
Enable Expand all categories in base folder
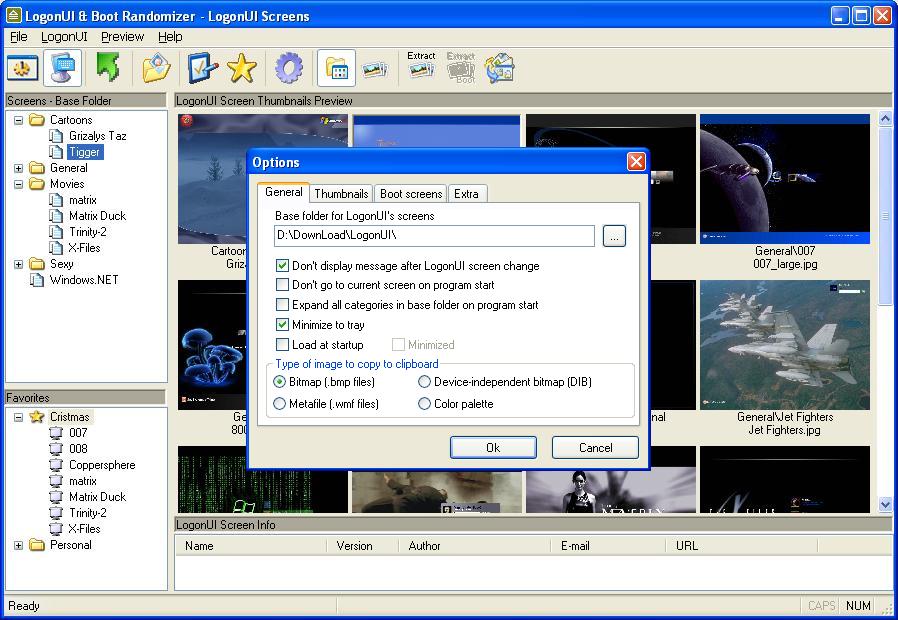point(282,305)
